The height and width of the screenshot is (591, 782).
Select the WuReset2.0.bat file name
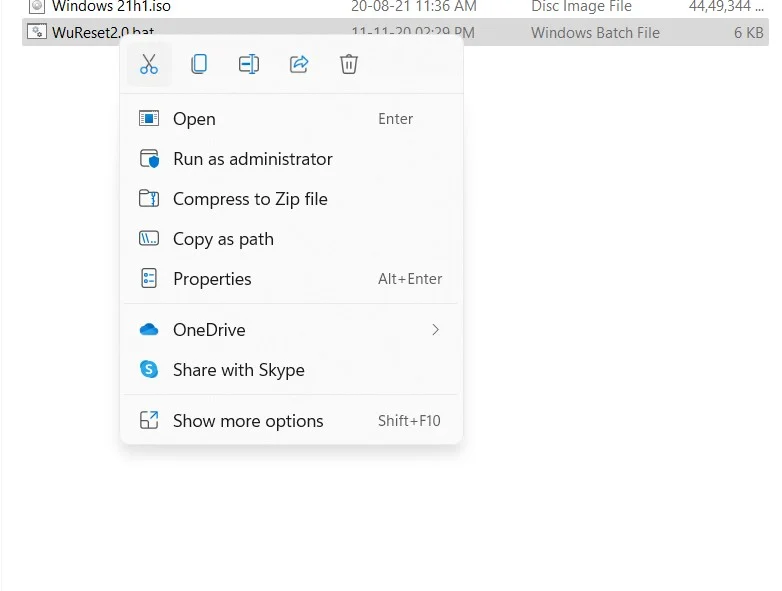[x=103, y=32]
